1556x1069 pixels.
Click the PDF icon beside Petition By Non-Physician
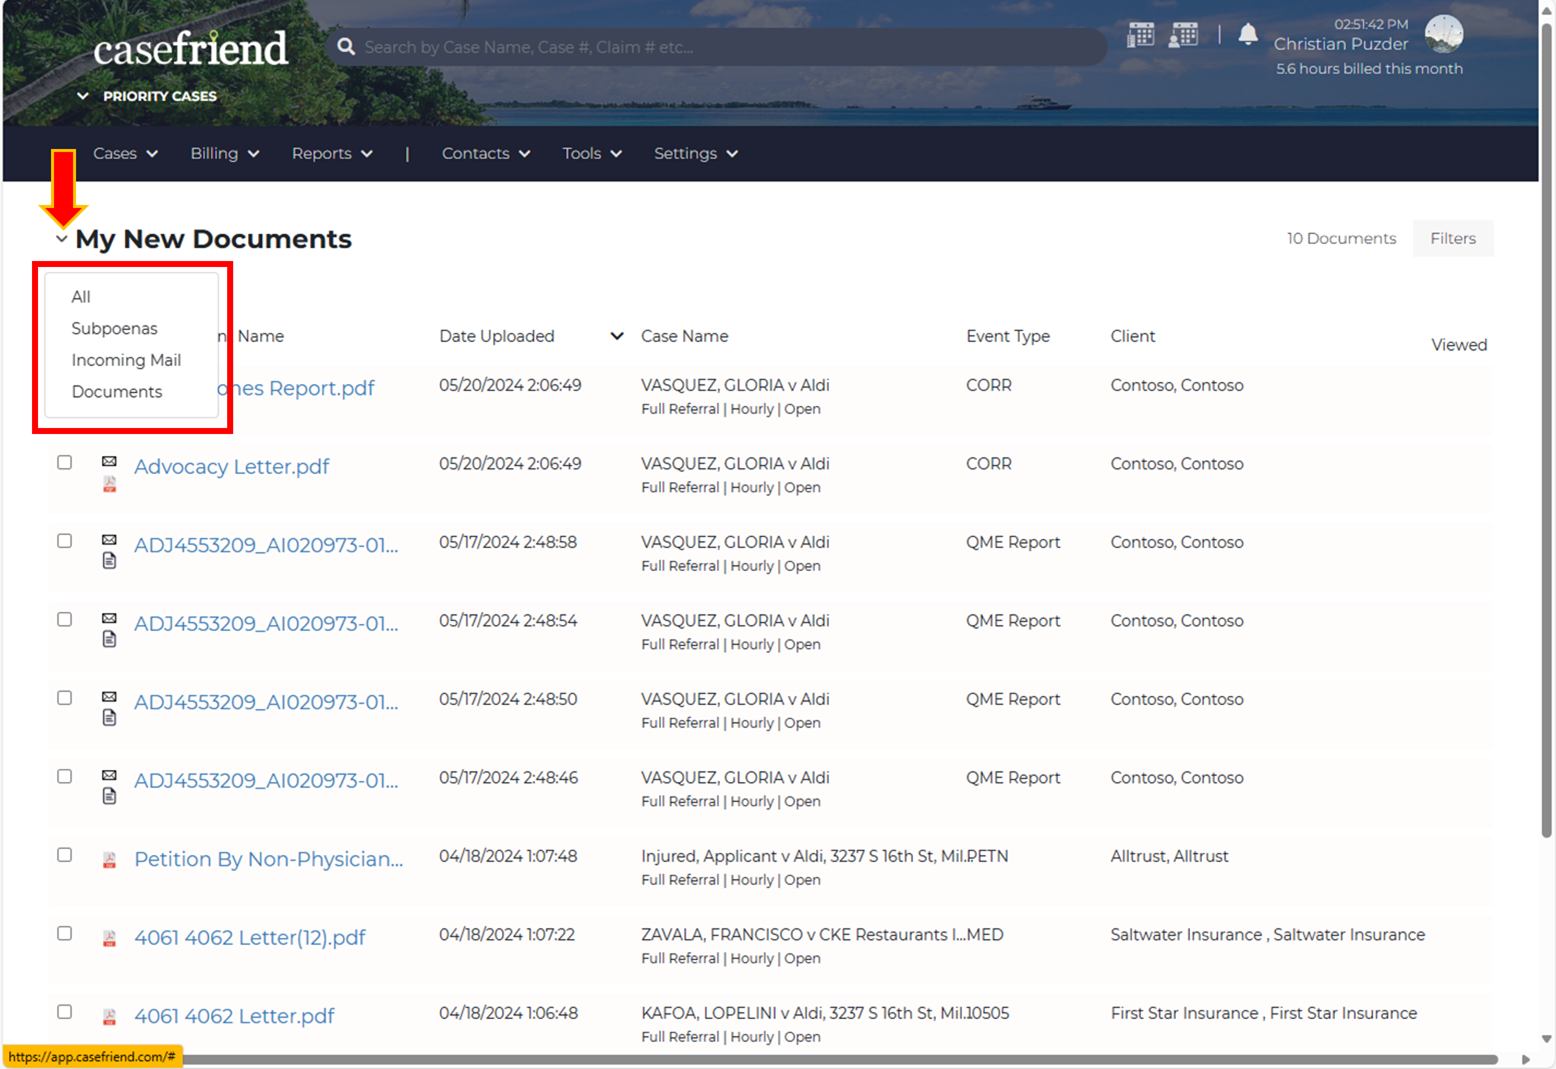click(109, 860)
